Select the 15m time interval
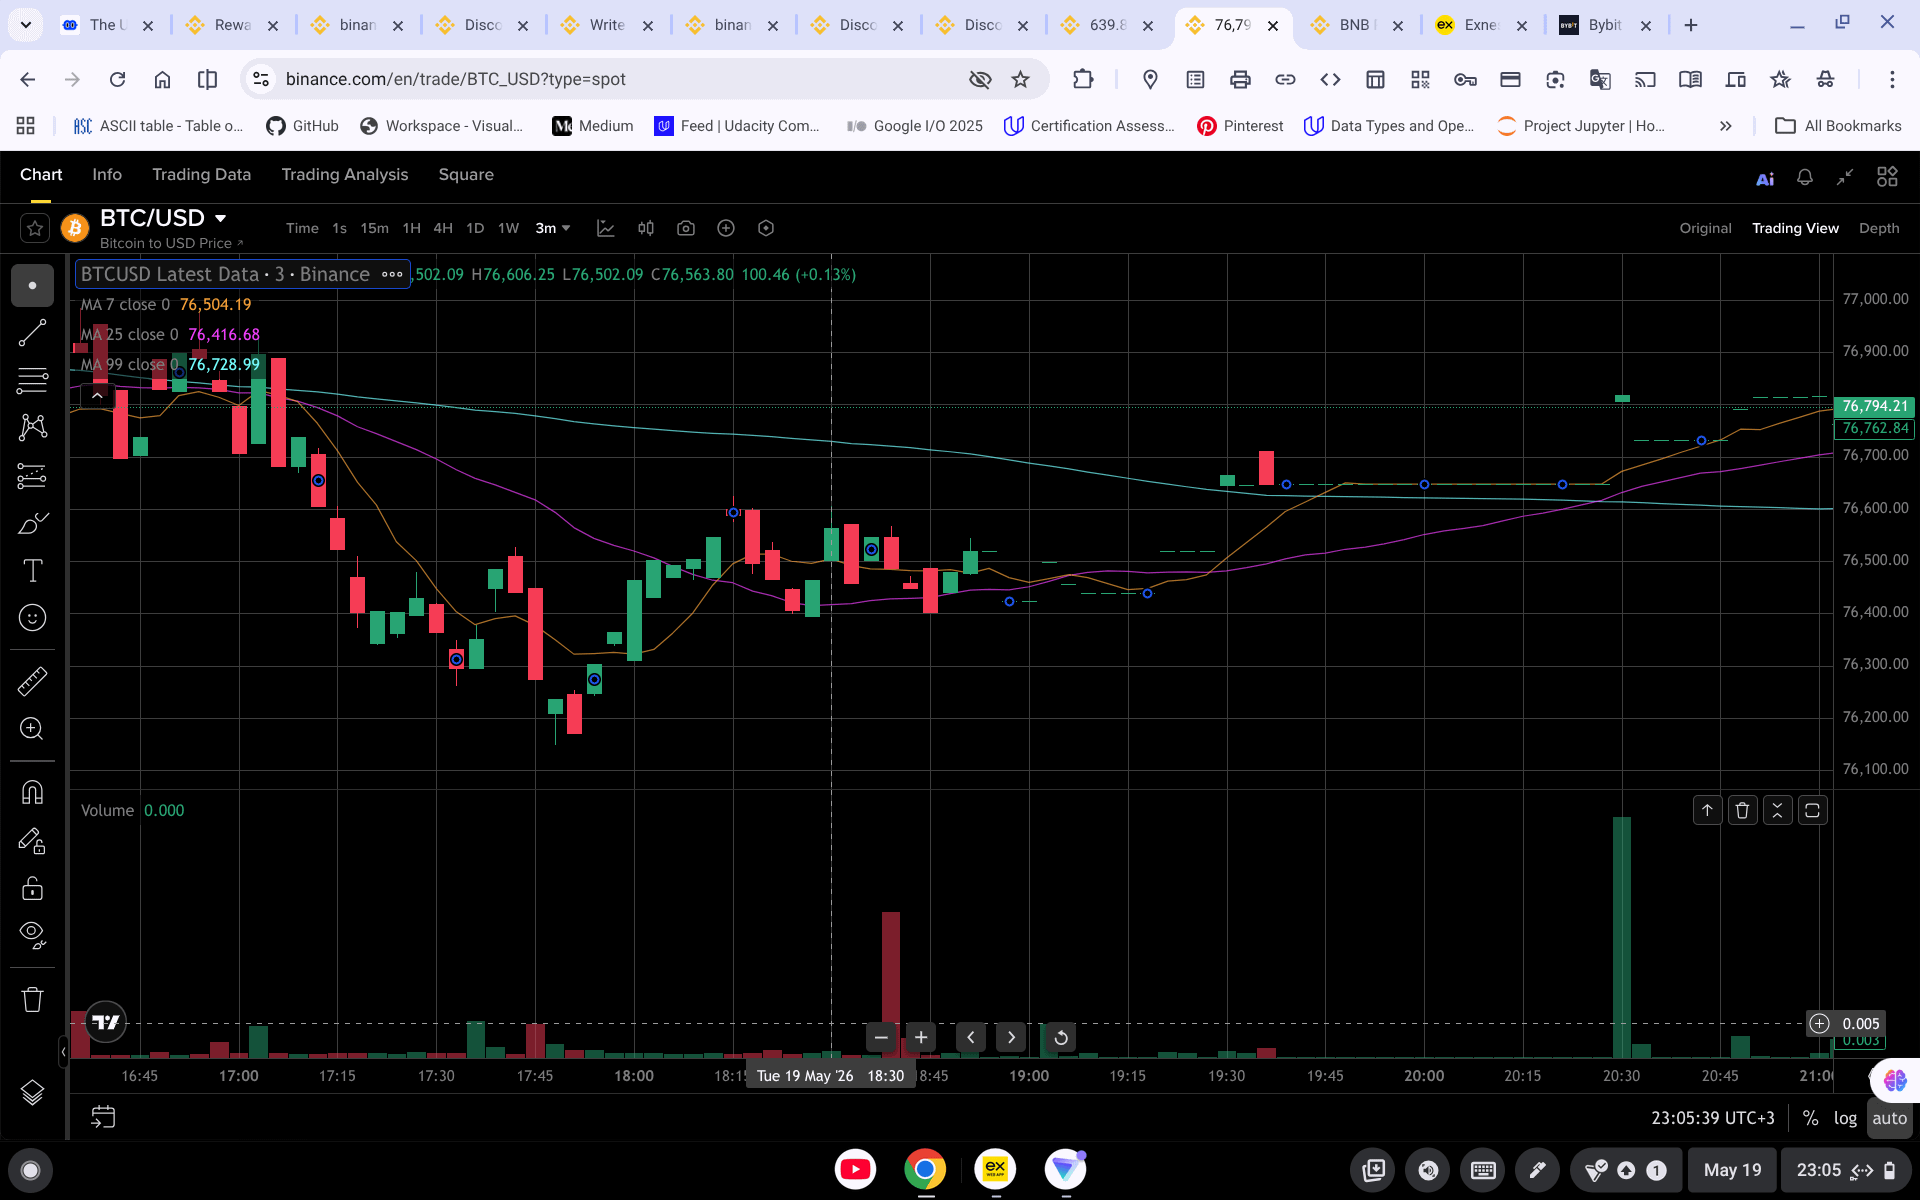Screen dimensions: 1920x1200 pyautogui.click(x=374, y=228)
